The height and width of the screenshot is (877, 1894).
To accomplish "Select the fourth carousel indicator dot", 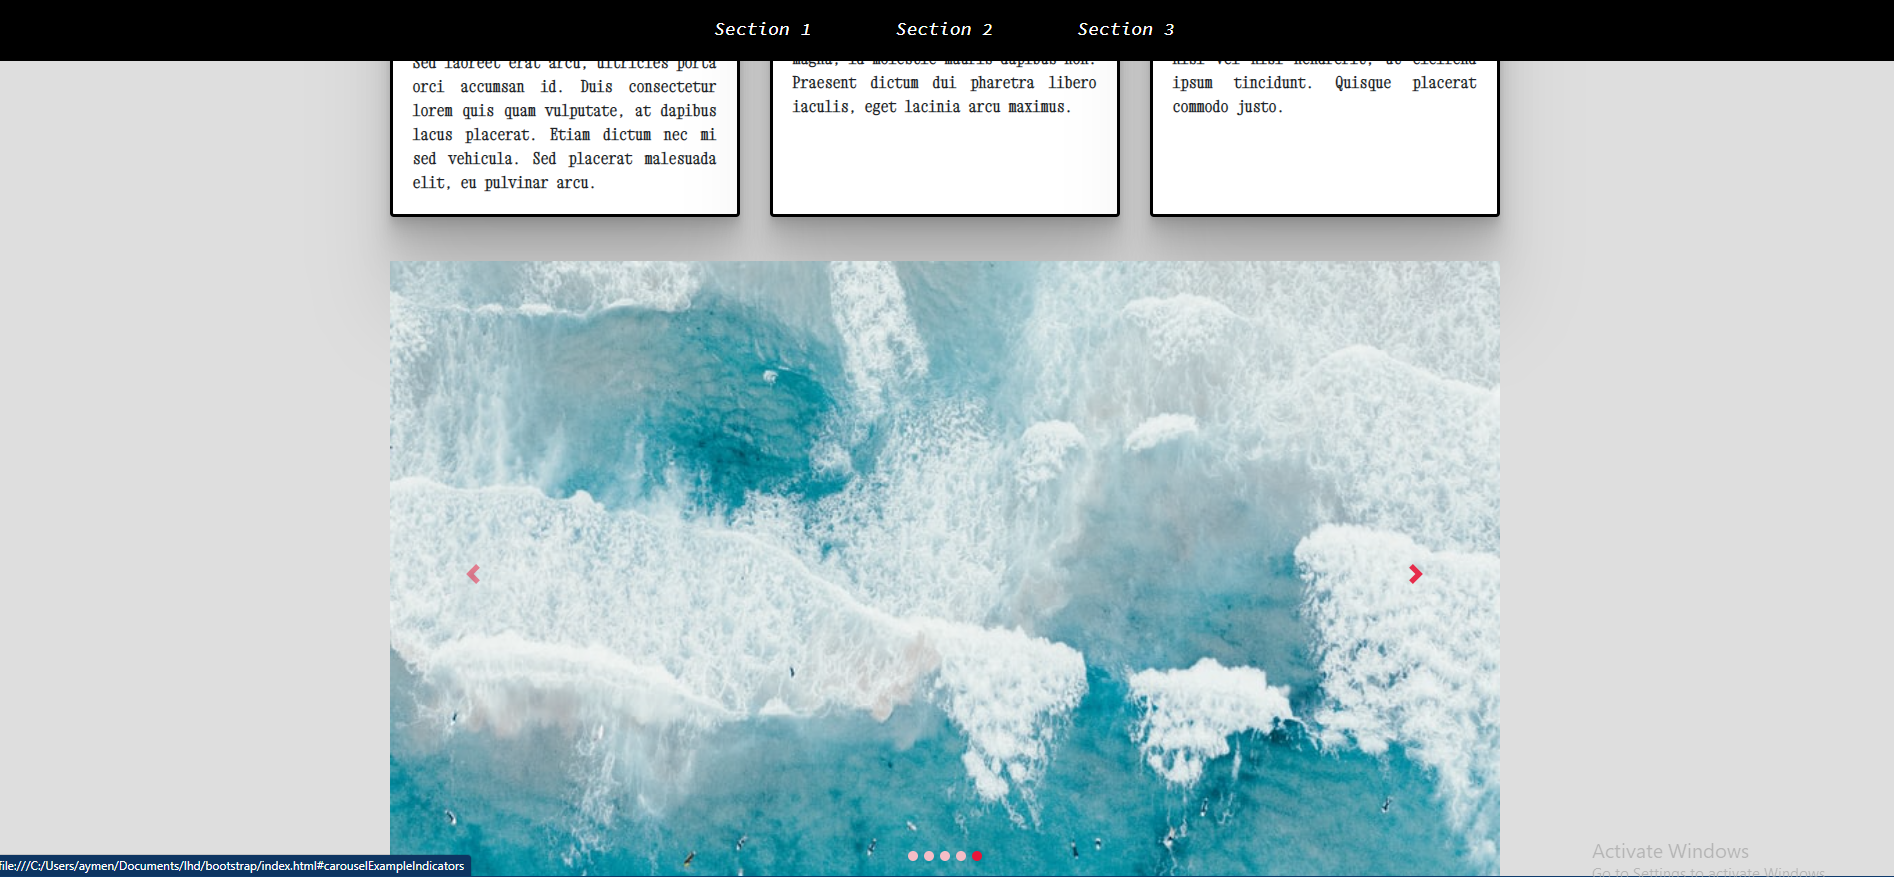I will pos(961,856).
